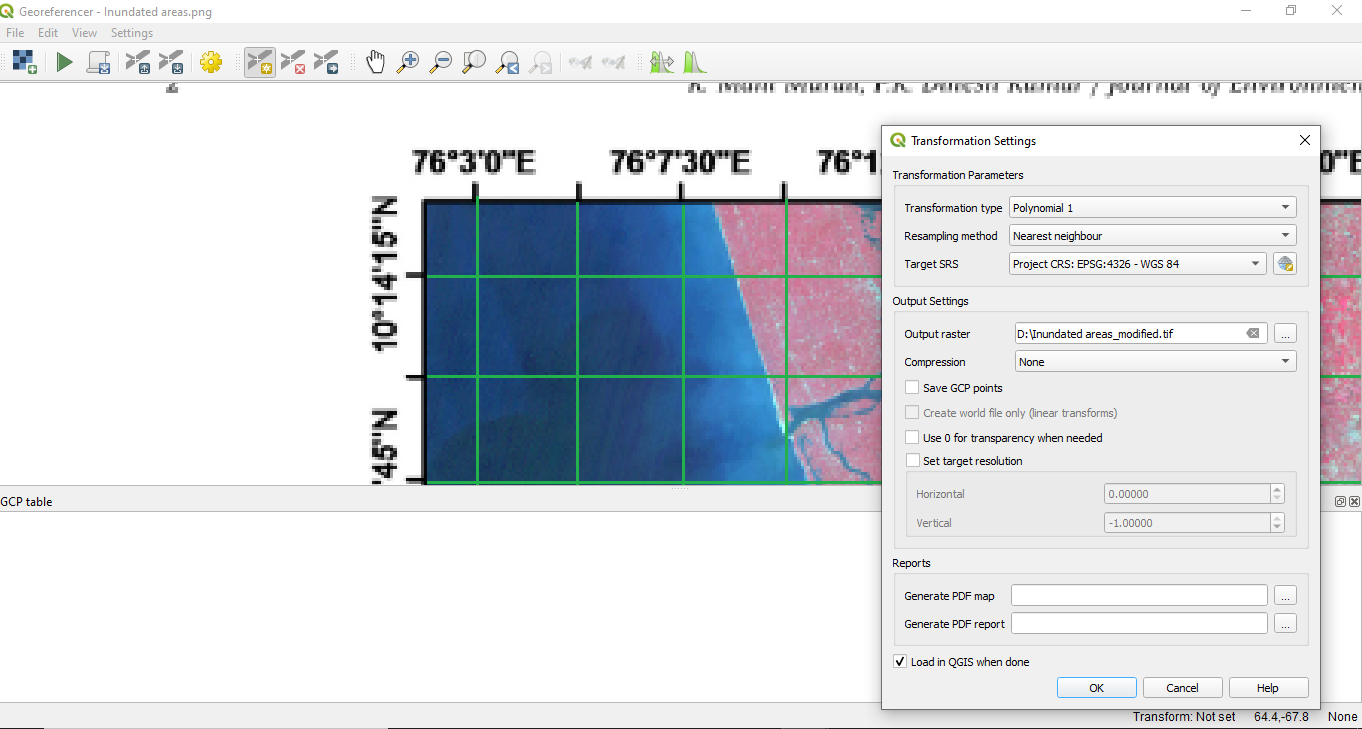The height and width of the screenshot is (729, 1362).
Task: Open the Compression dropdown
Action: tap(1154, 362)
